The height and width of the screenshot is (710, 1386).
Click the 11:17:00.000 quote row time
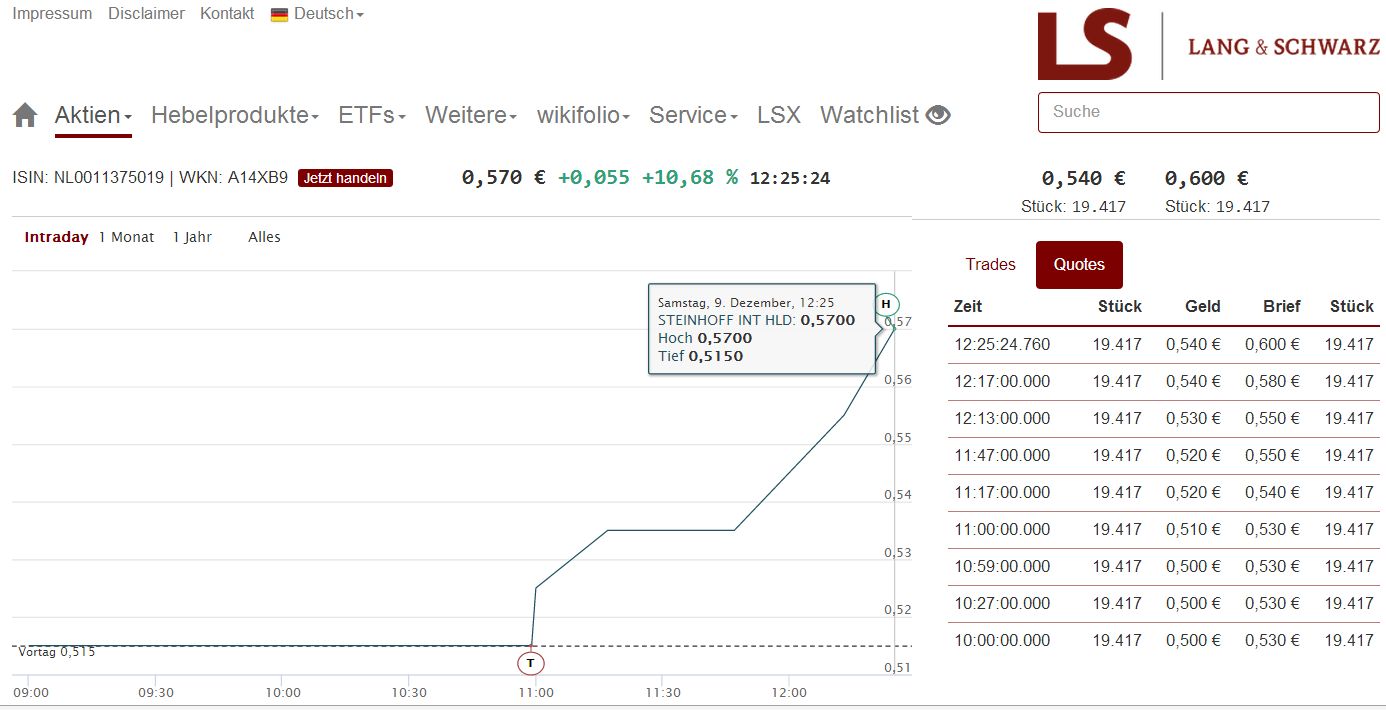coord(1002,493)
